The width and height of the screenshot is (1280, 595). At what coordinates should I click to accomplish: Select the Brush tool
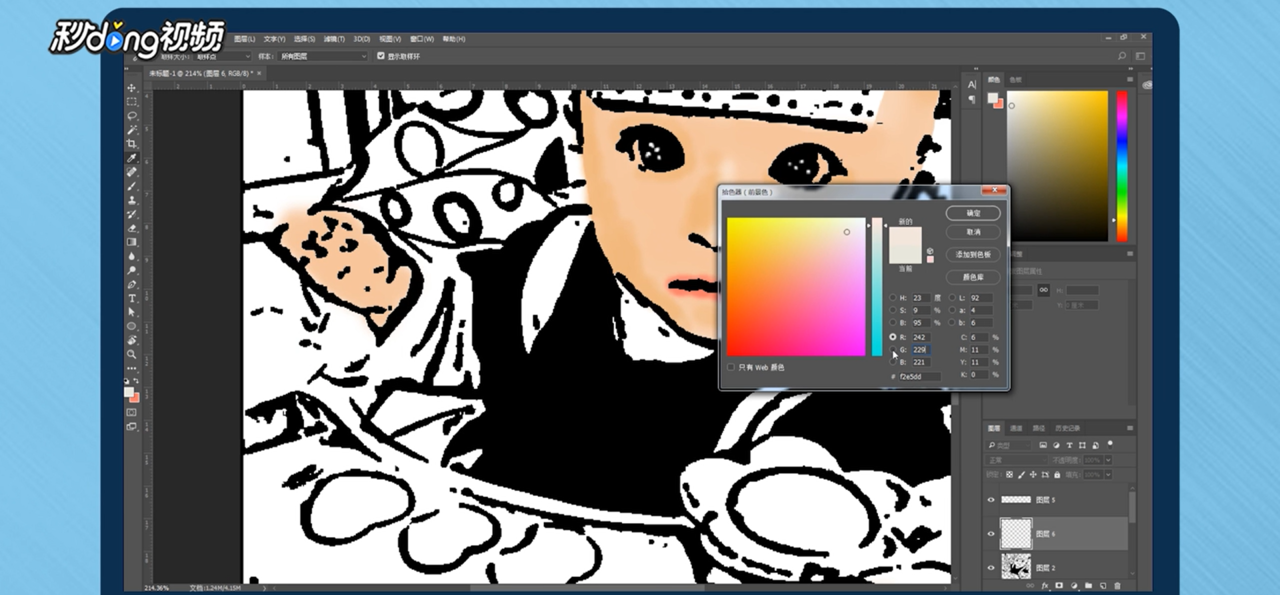(131, 186)
